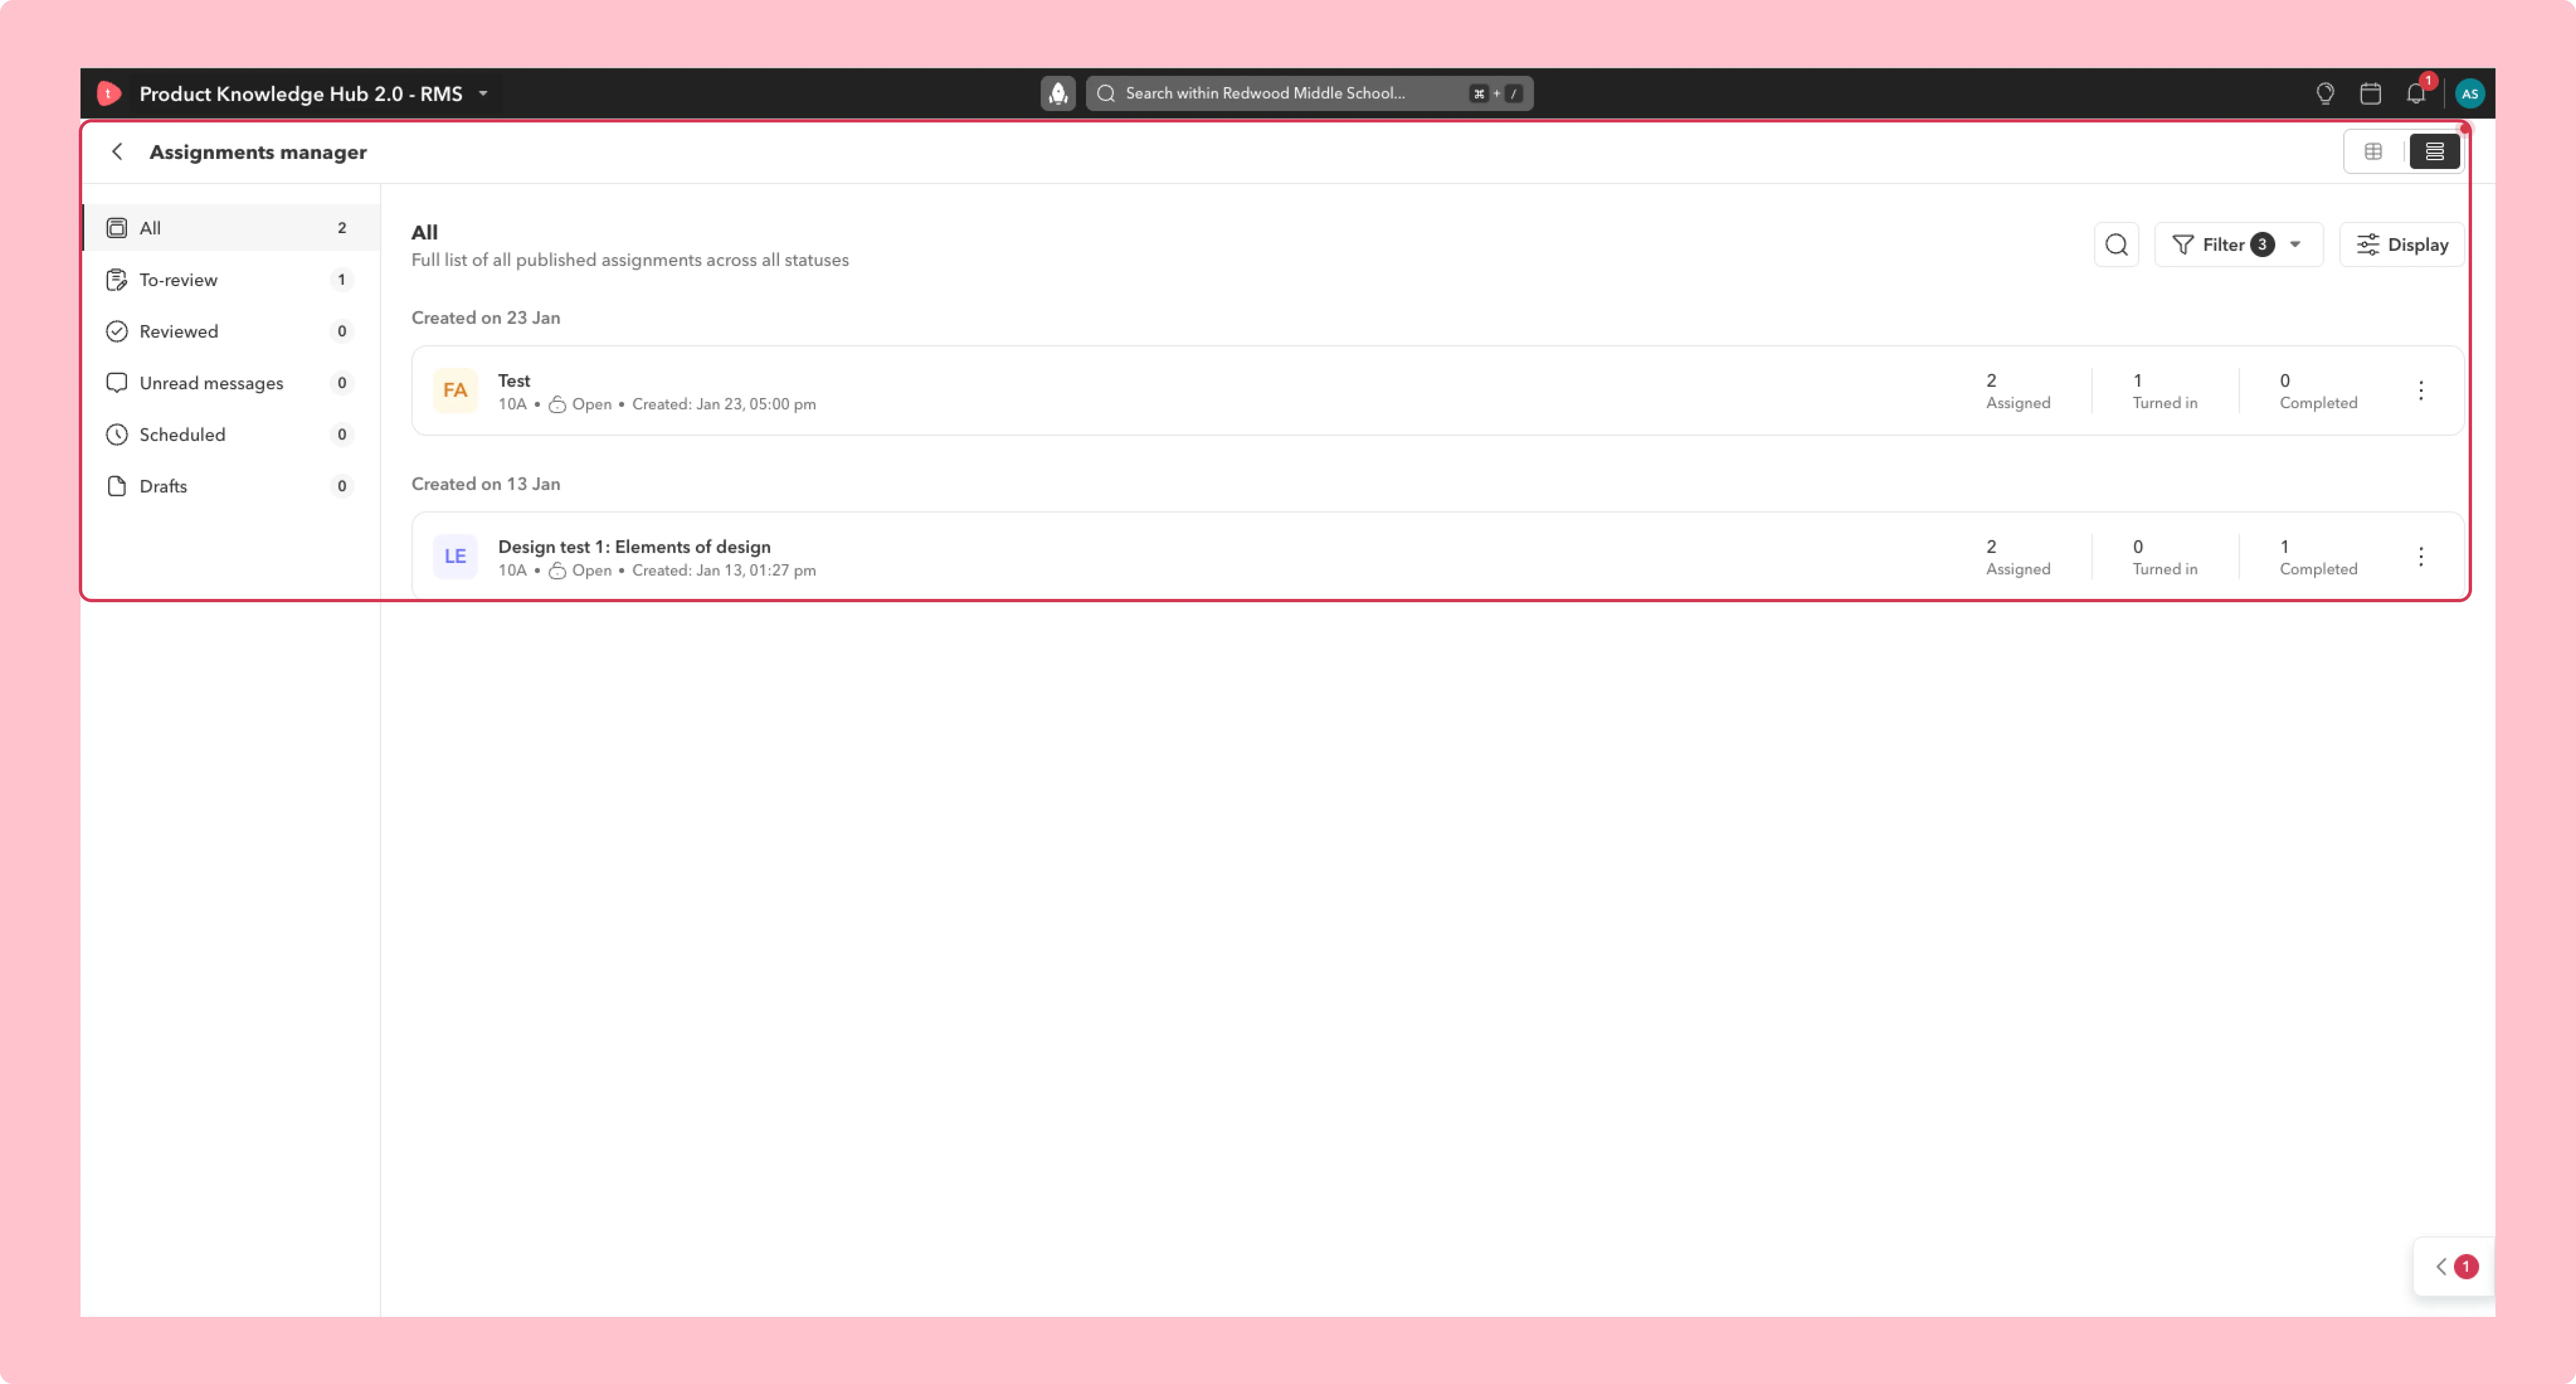Click the 'Created on 13 Jan' group heading
The height and width of the screenshot is (1384, 2576).
[486, 483]
